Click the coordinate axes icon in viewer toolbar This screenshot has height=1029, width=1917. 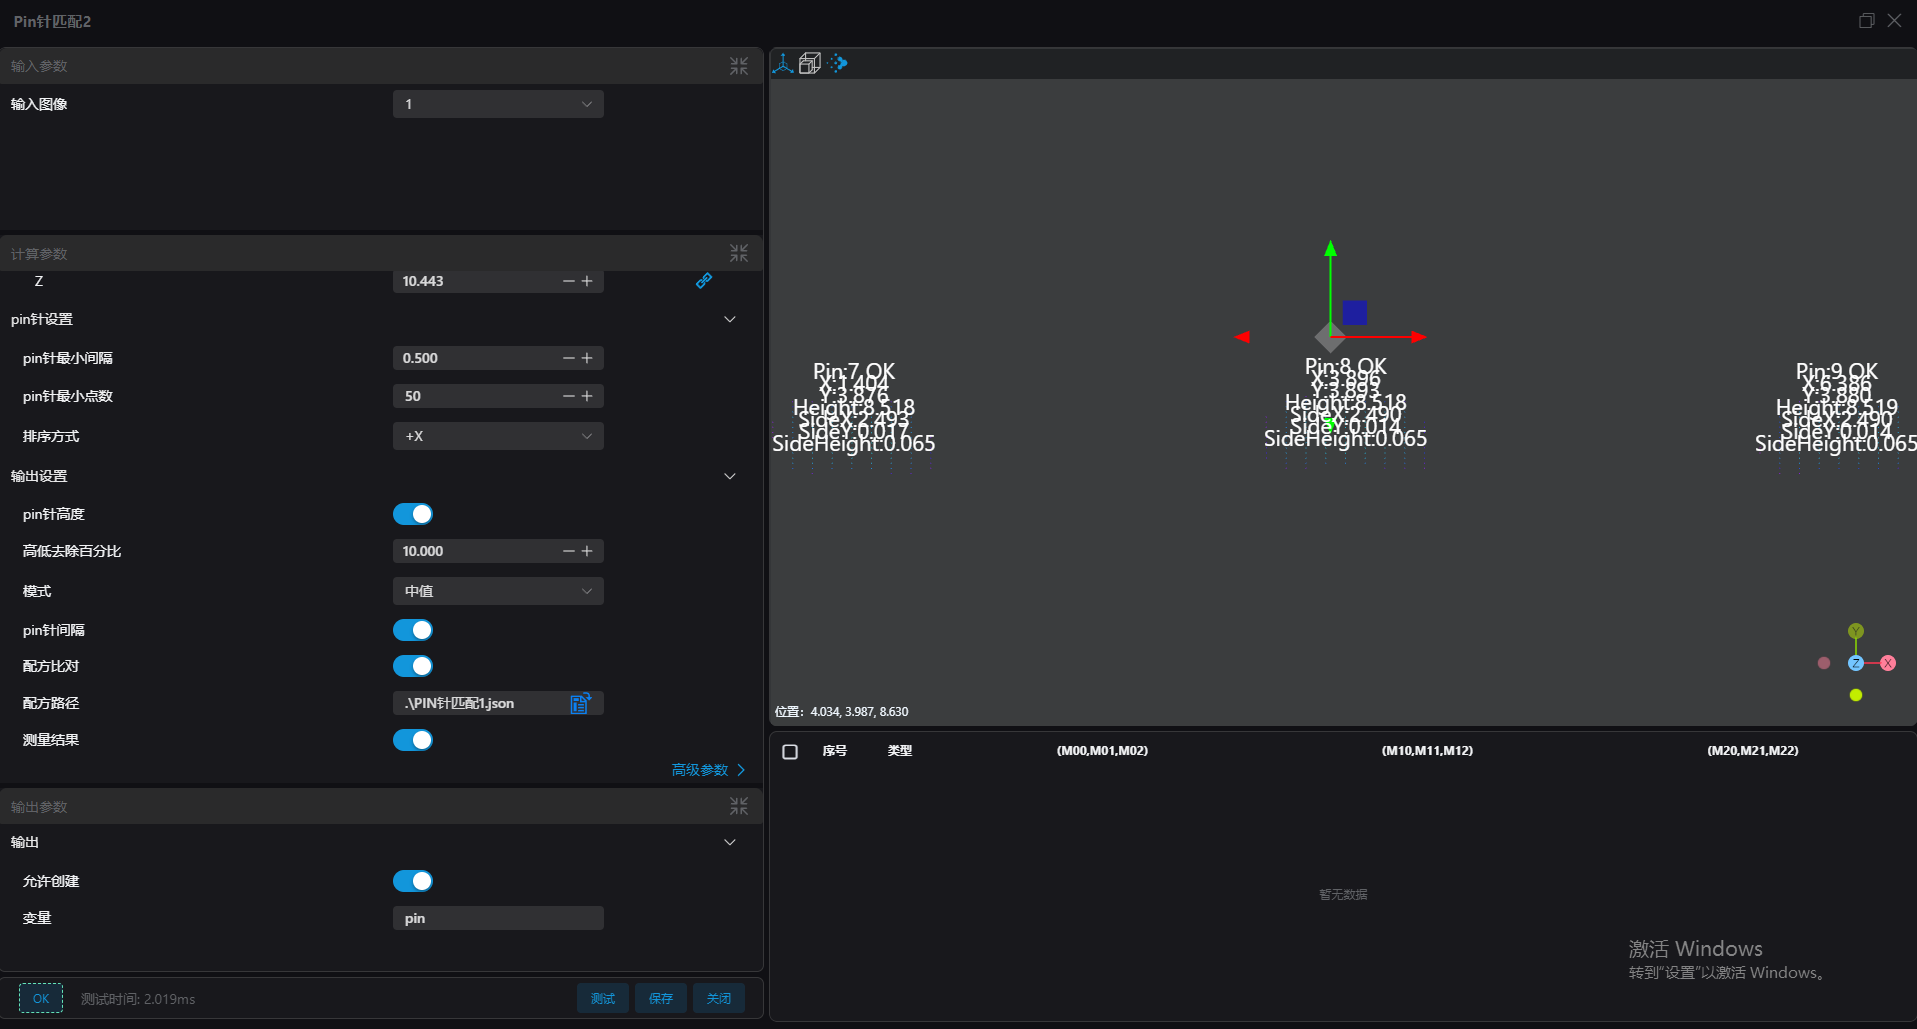click(x=783, y=64)
